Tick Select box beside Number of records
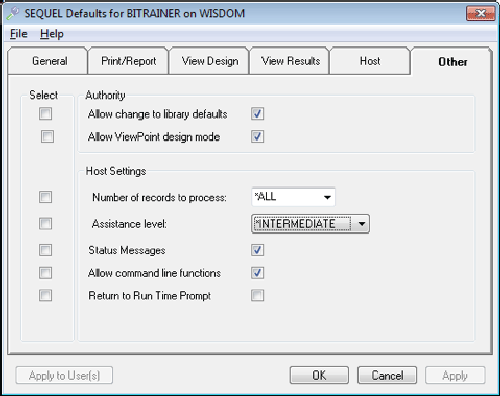Viewport: 500px width, 396px height. [45, 197]
